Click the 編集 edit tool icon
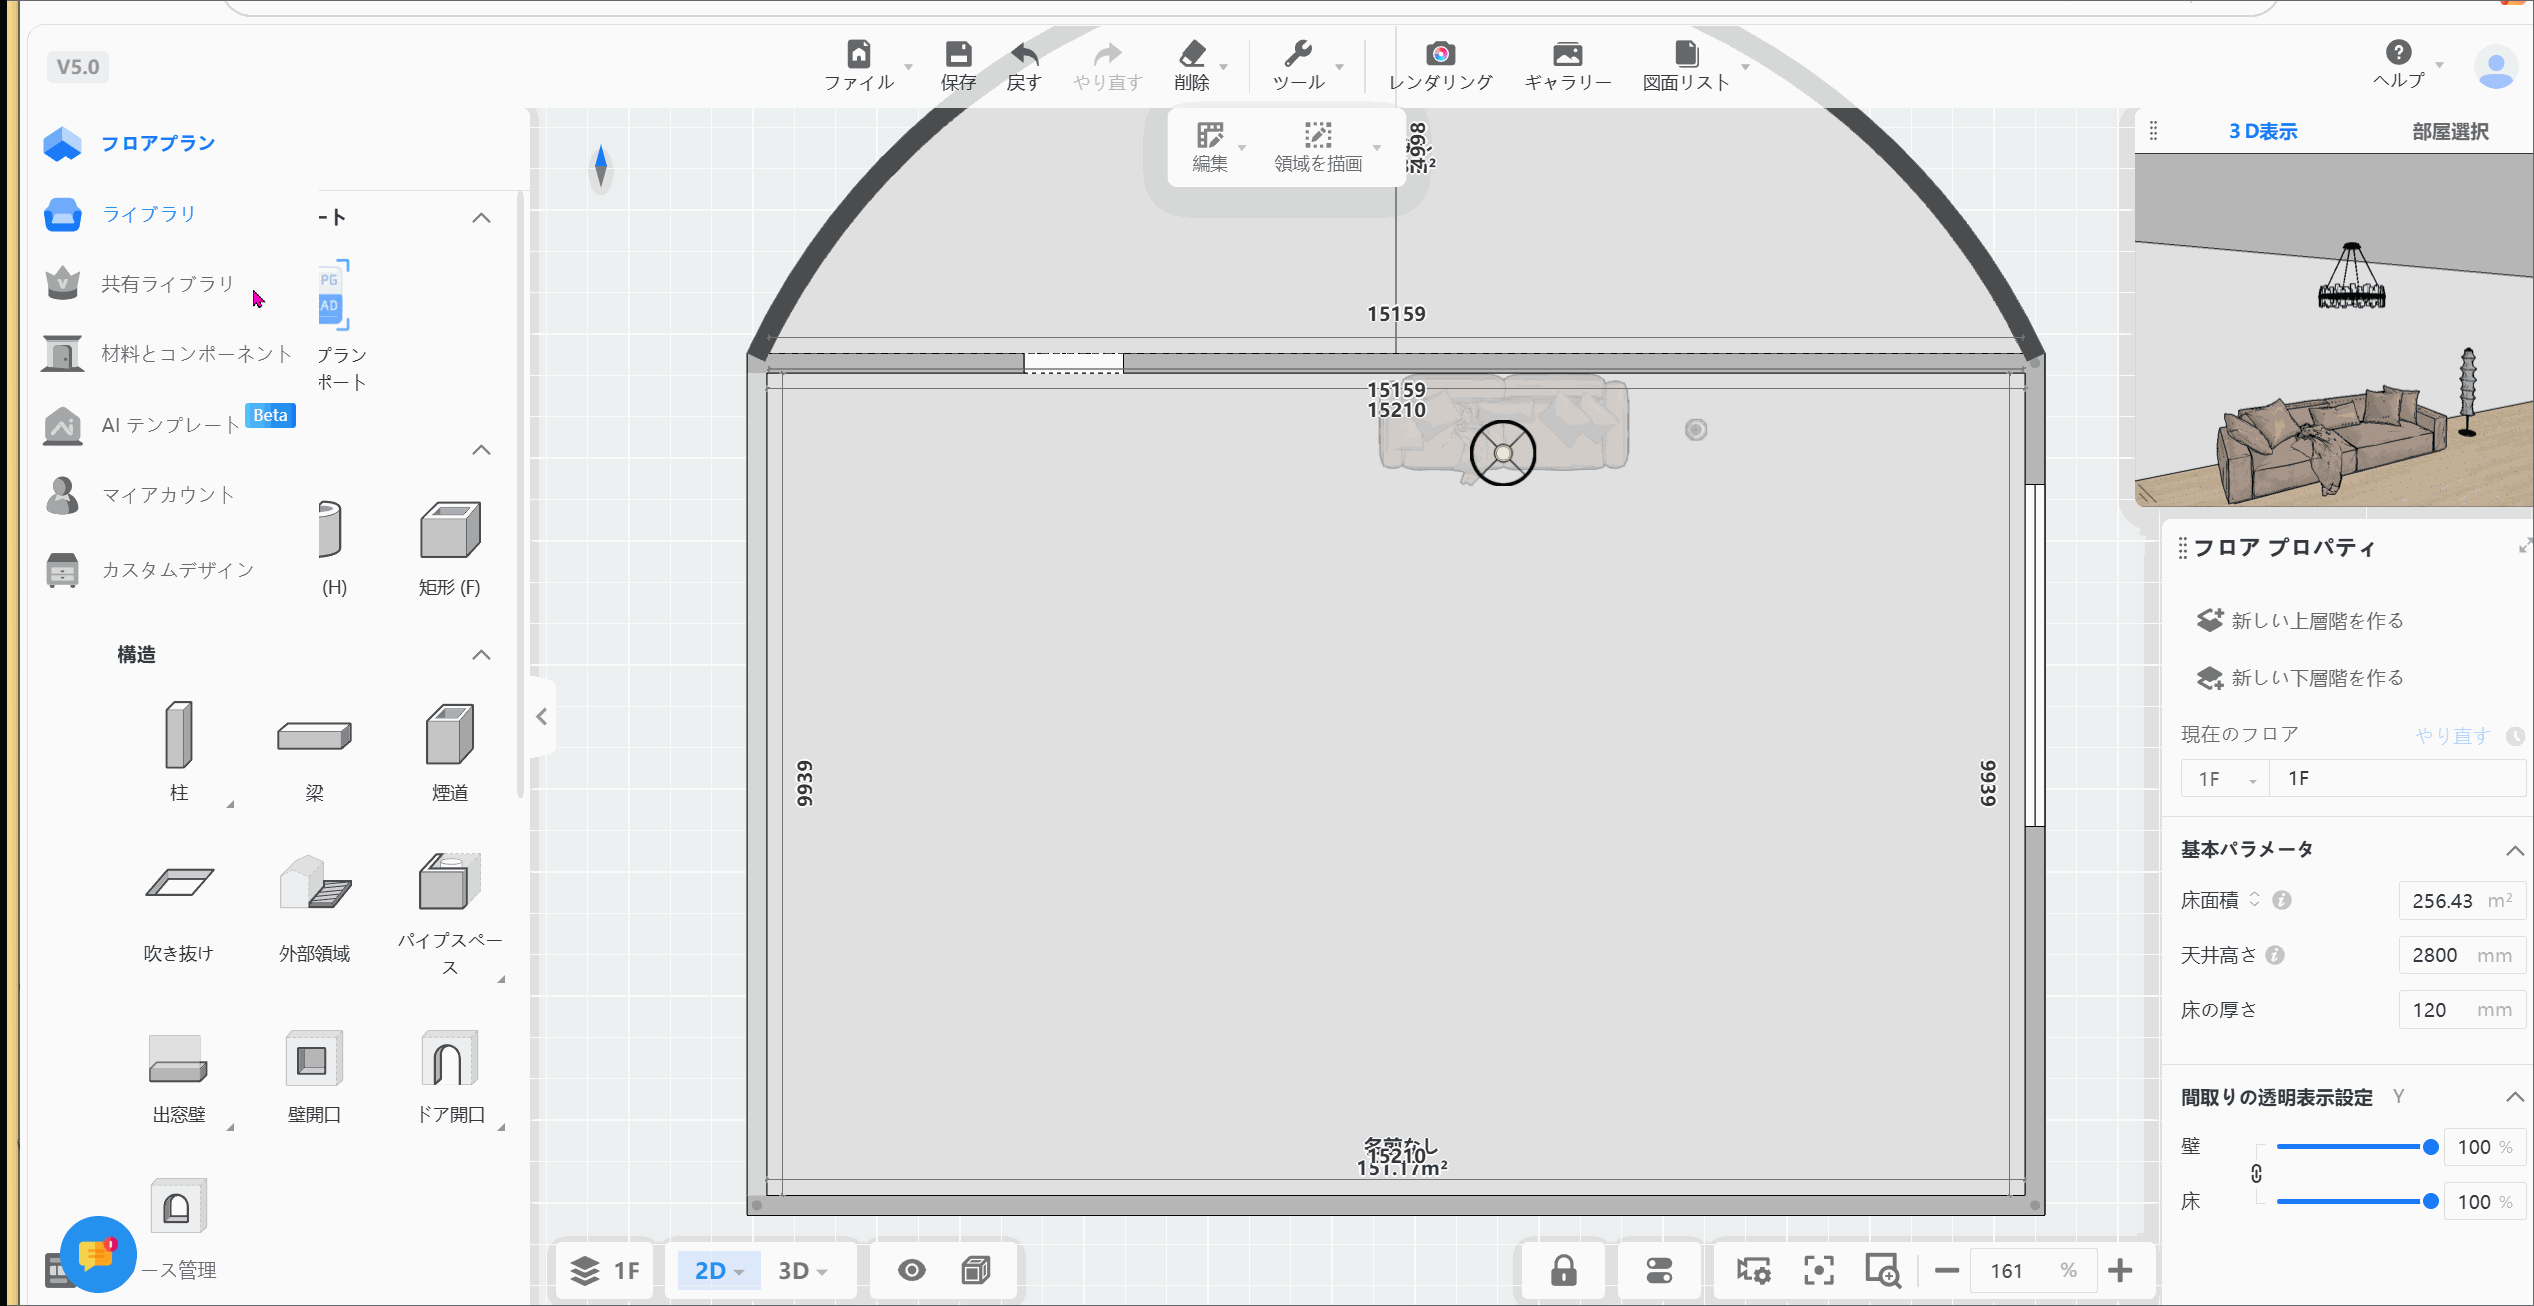Image resolution: width=2534 pixels, height=1306 pixels. point(1210,135)
